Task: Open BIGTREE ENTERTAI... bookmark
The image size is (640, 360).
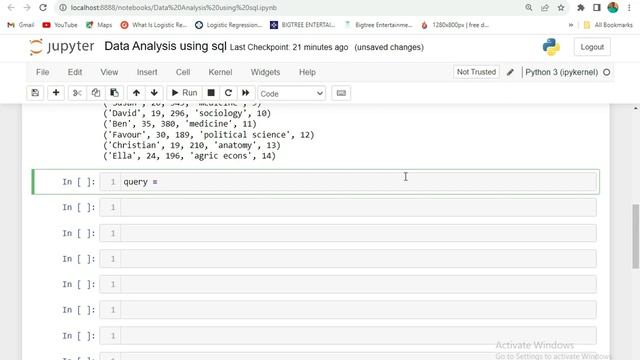Action: (x=302, y=25)
